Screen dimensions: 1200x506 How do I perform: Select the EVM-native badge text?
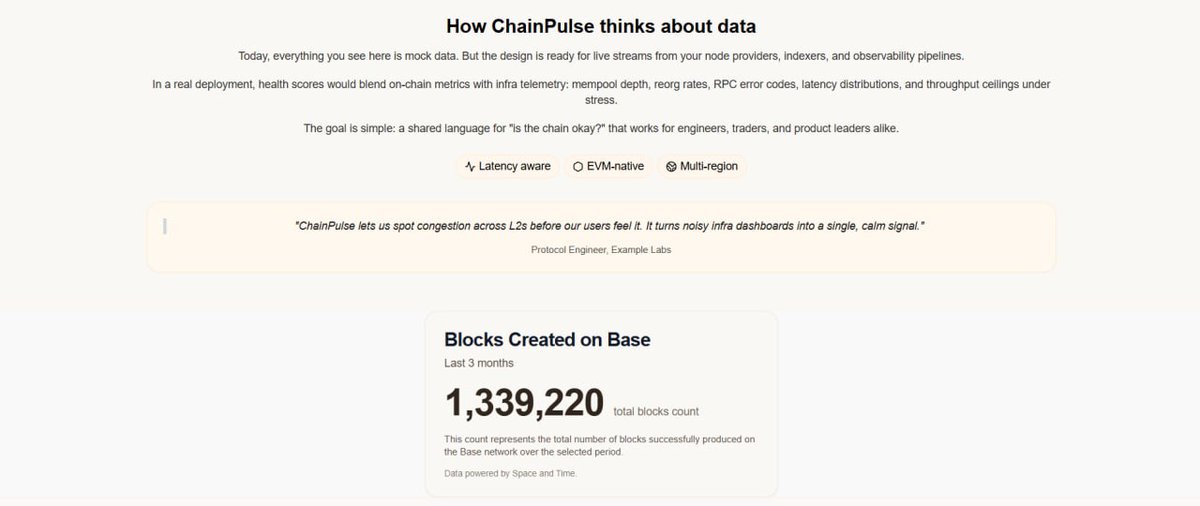(x=615, y=166)
